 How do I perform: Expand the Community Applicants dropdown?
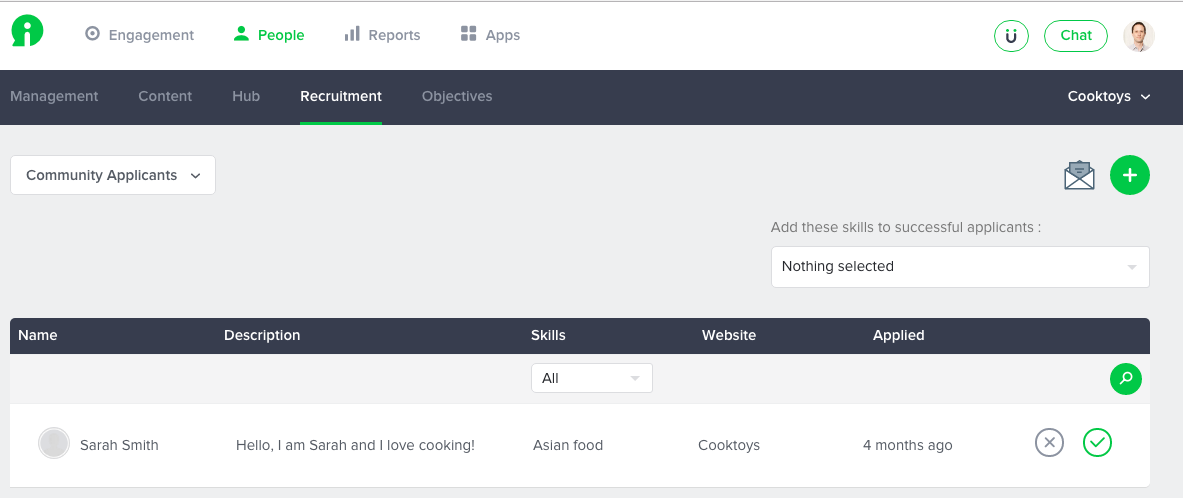pos(113,175)
